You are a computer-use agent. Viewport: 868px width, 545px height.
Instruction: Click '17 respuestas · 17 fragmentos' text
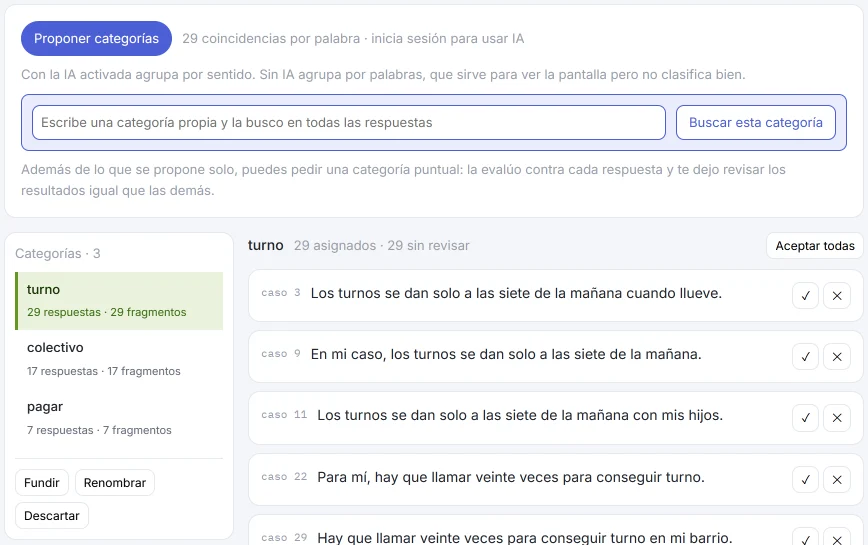tap(104, 371)
